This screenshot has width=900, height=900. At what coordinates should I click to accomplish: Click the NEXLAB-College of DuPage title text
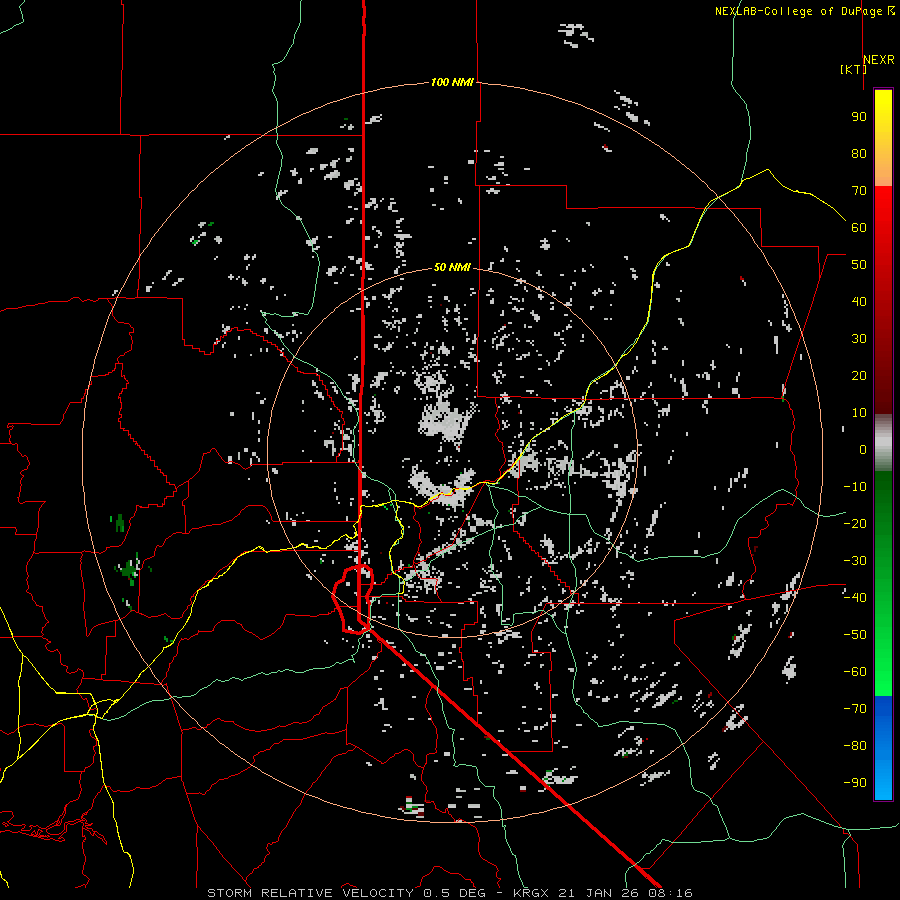[x=800, y=11]
